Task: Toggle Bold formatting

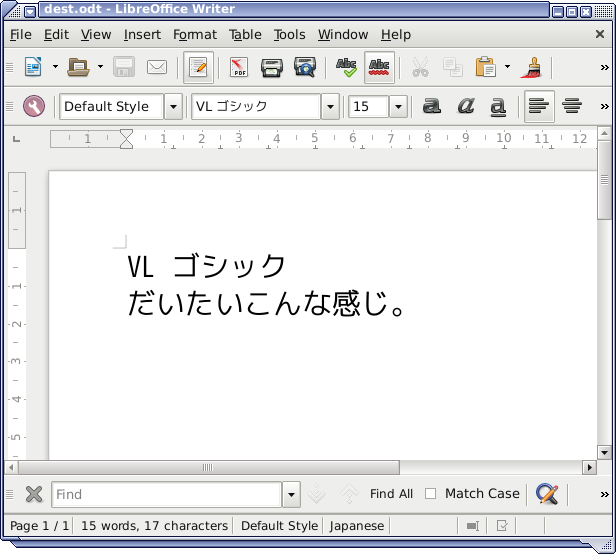Action: 431,106
